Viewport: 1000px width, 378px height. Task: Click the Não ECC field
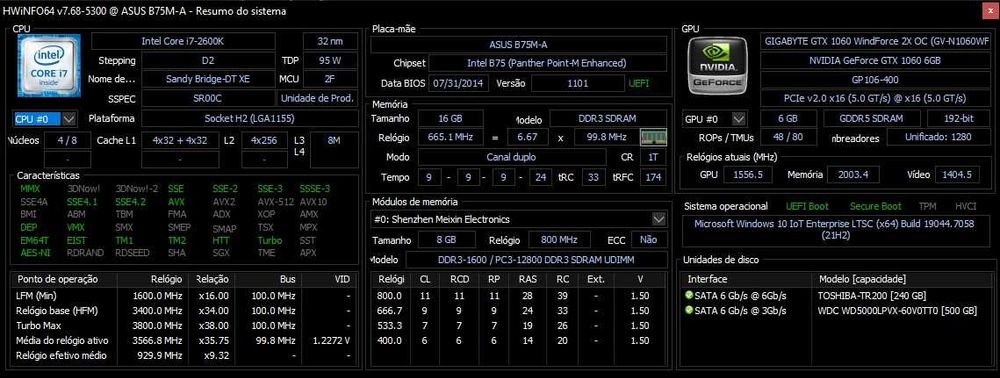(648, 240)
